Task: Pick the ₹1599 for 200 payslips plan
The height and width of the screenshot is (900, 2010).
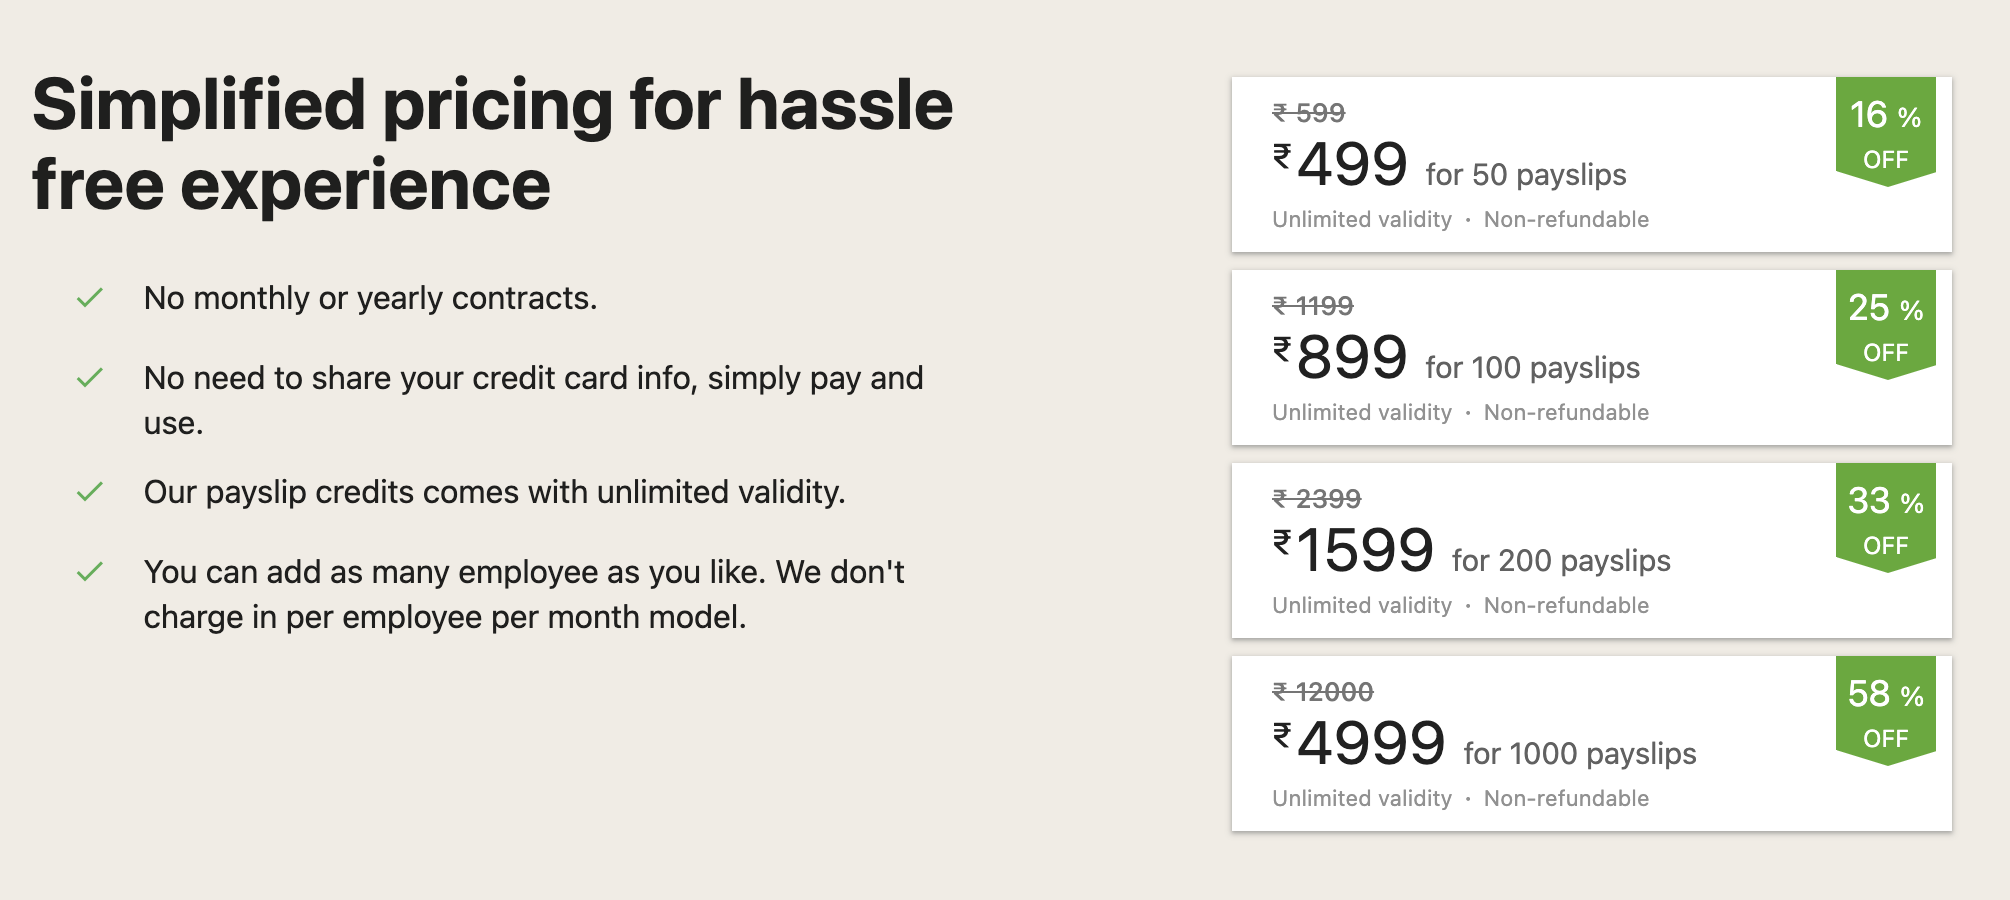Action: tap(1591, 550)
